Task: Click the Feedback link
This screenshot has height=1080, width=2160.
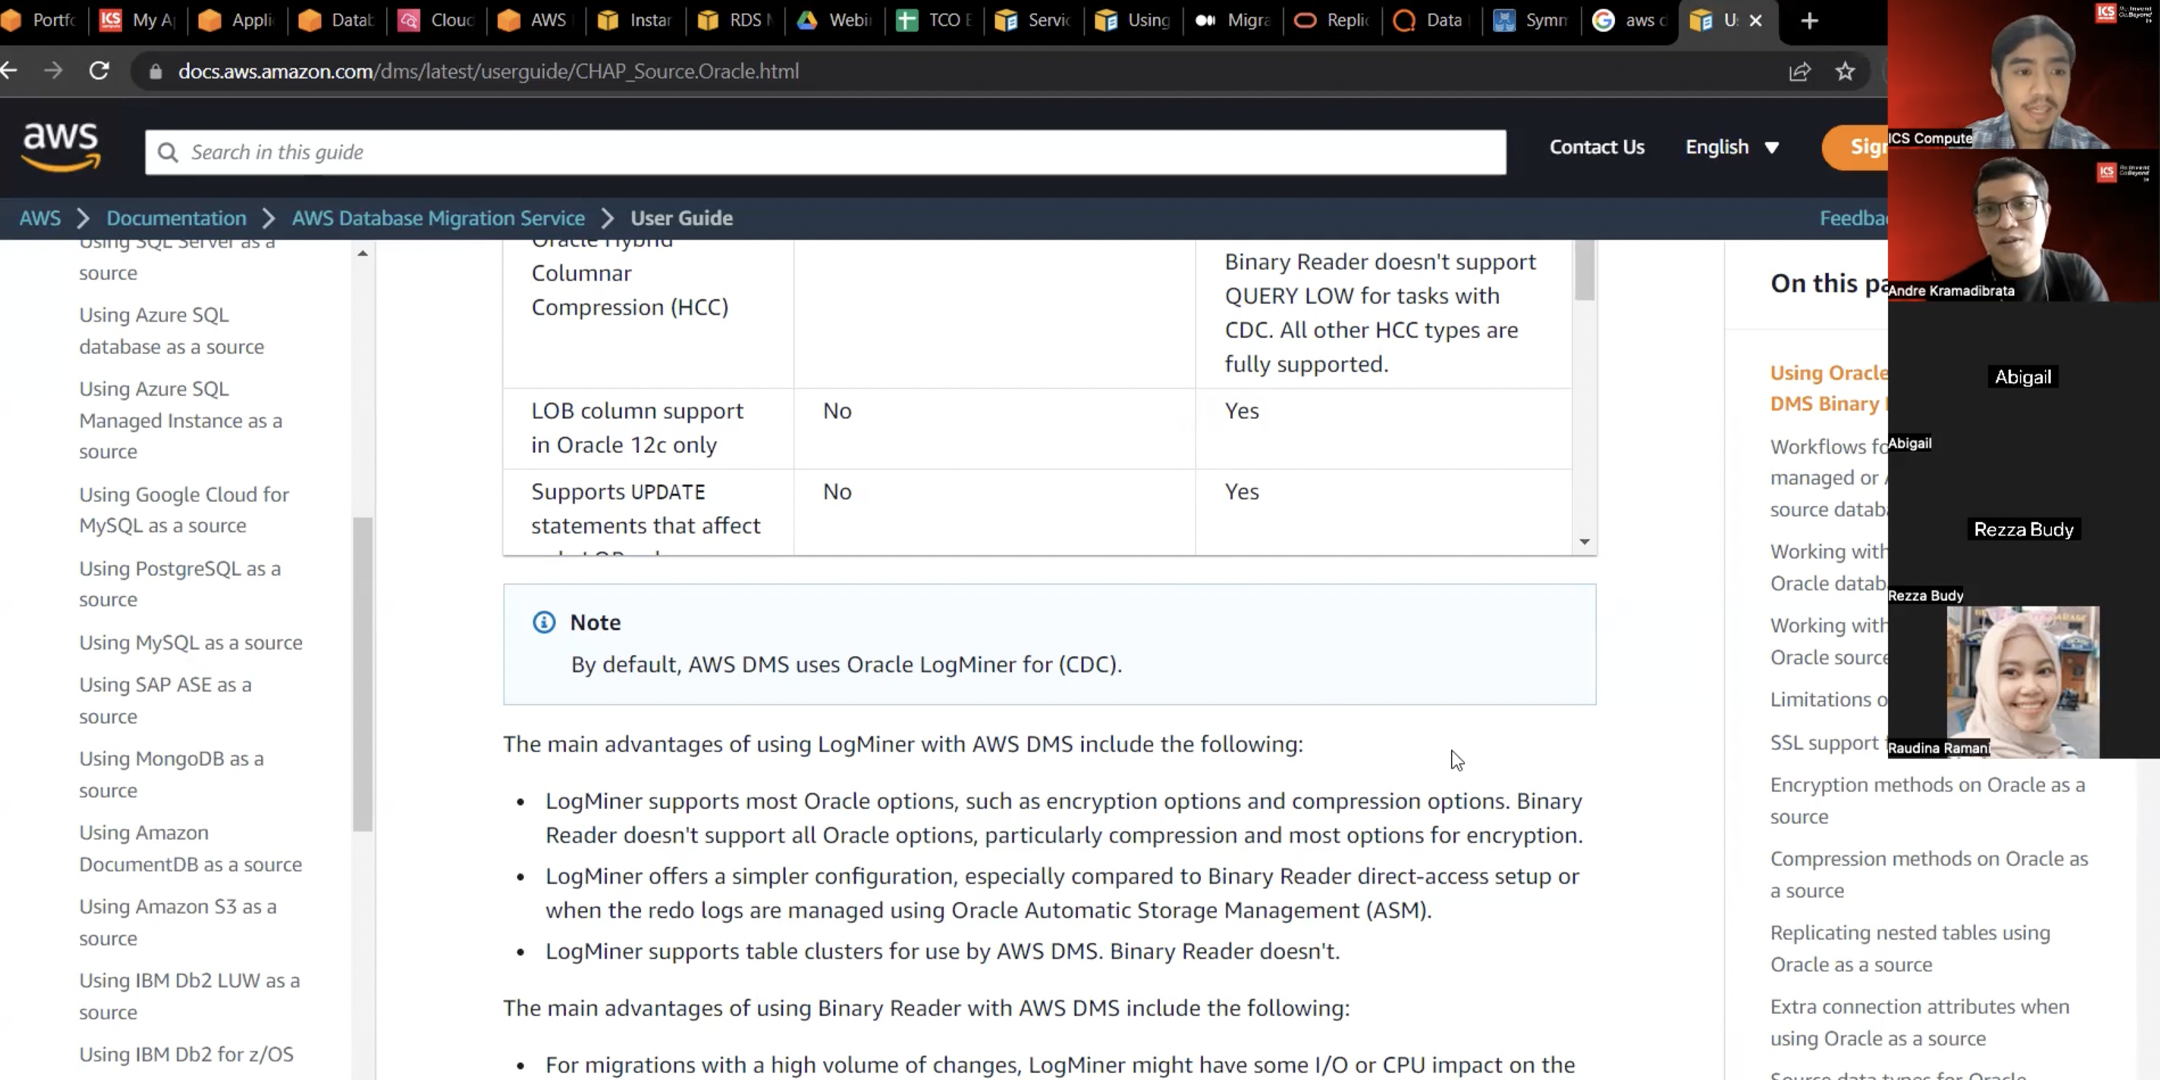Action: point(1853,218)
